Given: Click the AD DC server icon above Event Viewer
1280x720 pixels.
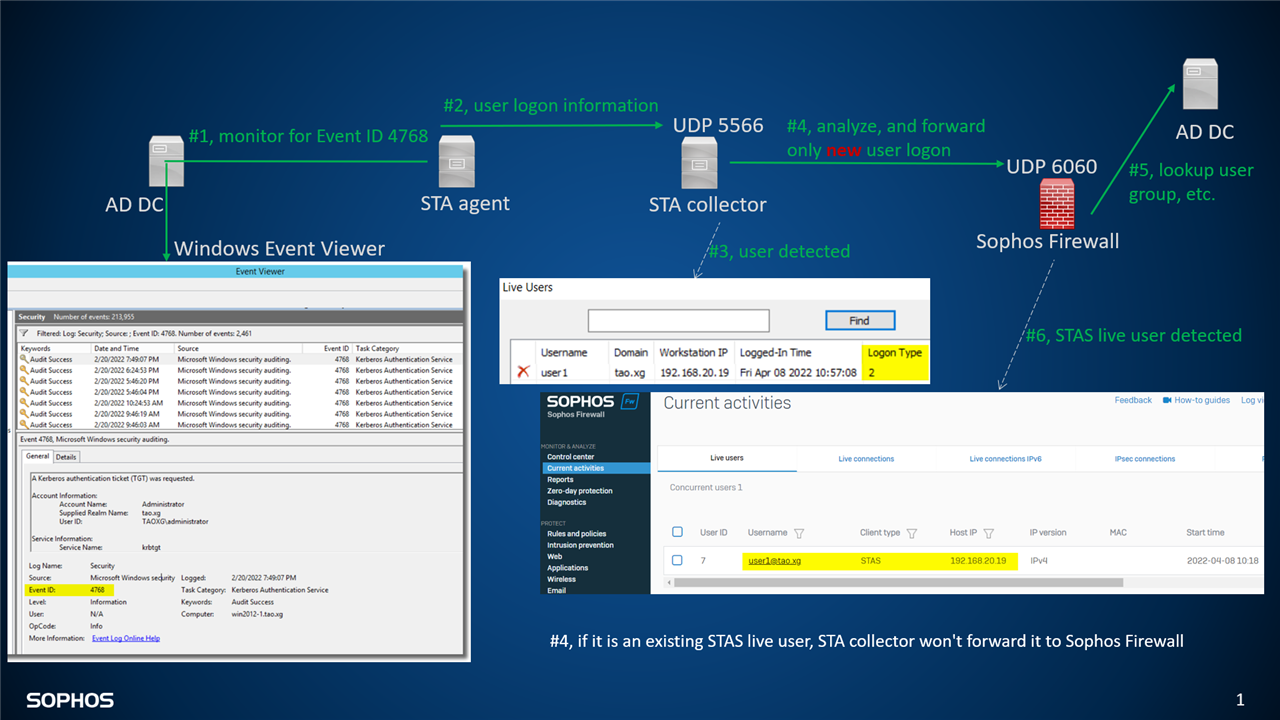Looking at the screenshot, I should coord(164,162).
